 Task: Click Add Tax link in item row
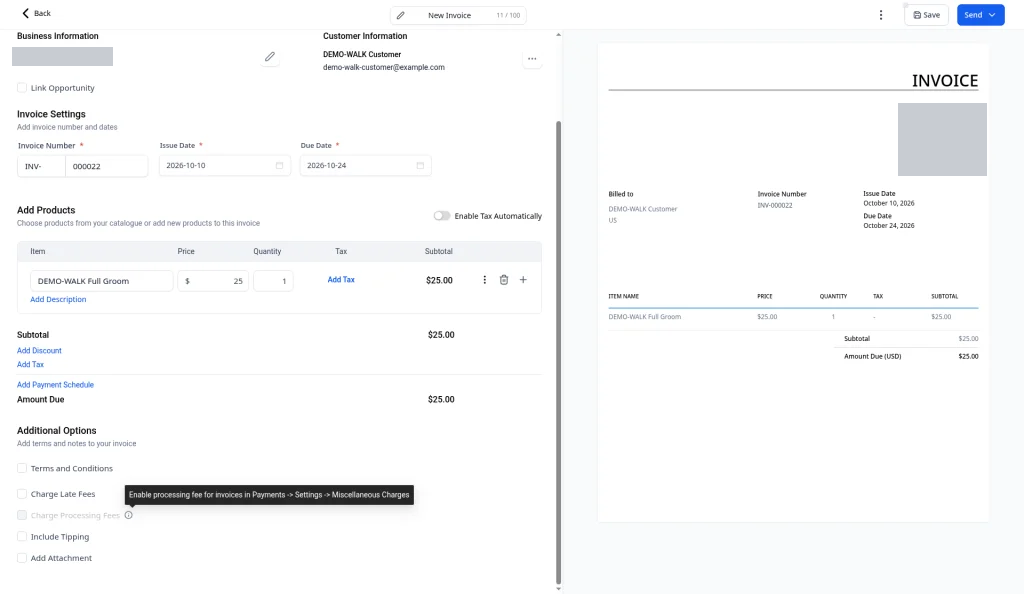341,279
